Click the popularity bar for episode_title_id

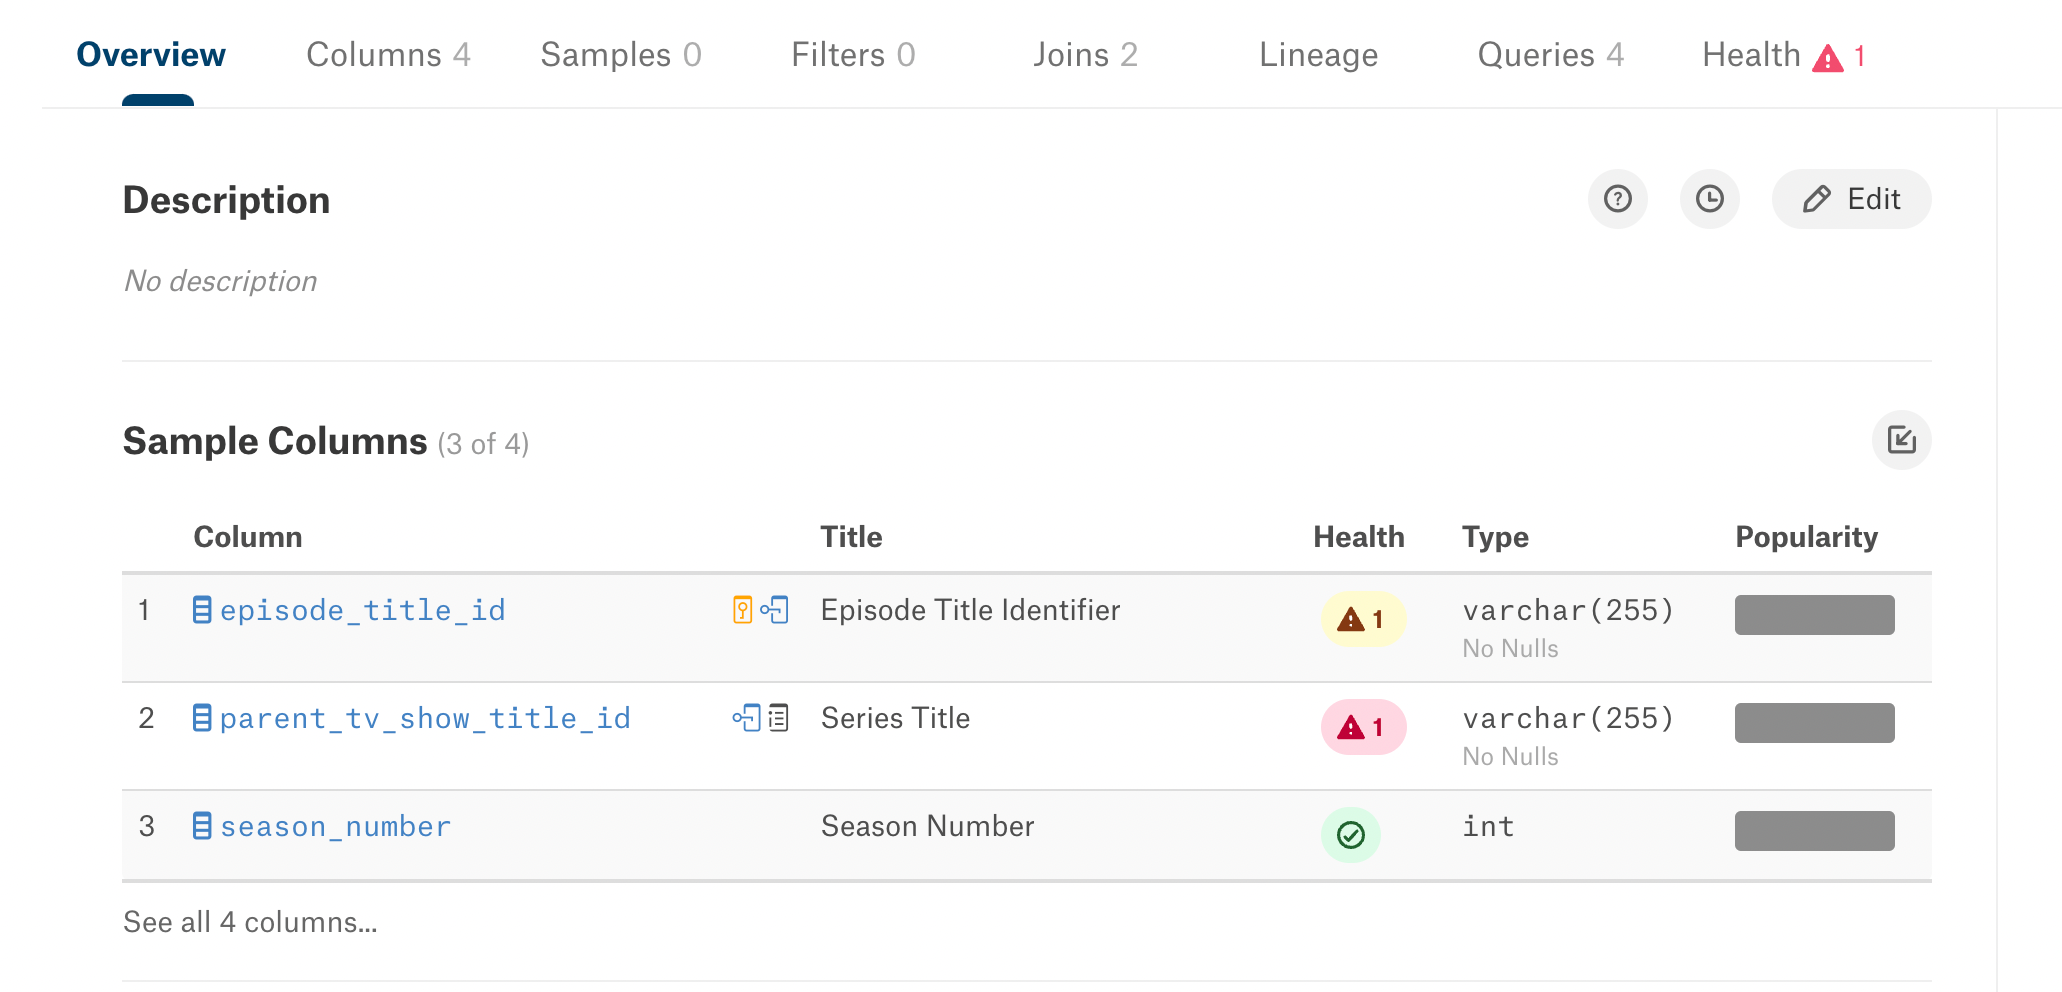1814,615
